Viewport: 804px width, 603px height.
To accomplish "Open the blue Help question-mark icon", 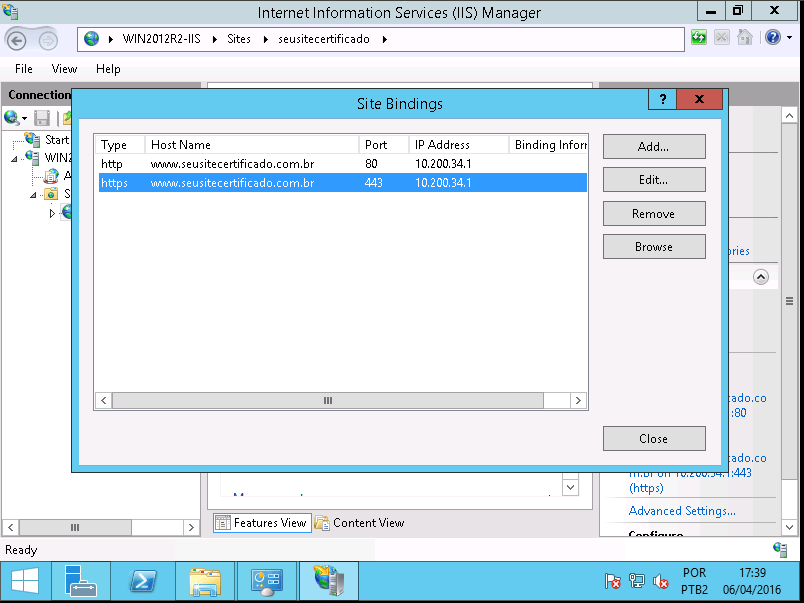I will click(773, 37).
